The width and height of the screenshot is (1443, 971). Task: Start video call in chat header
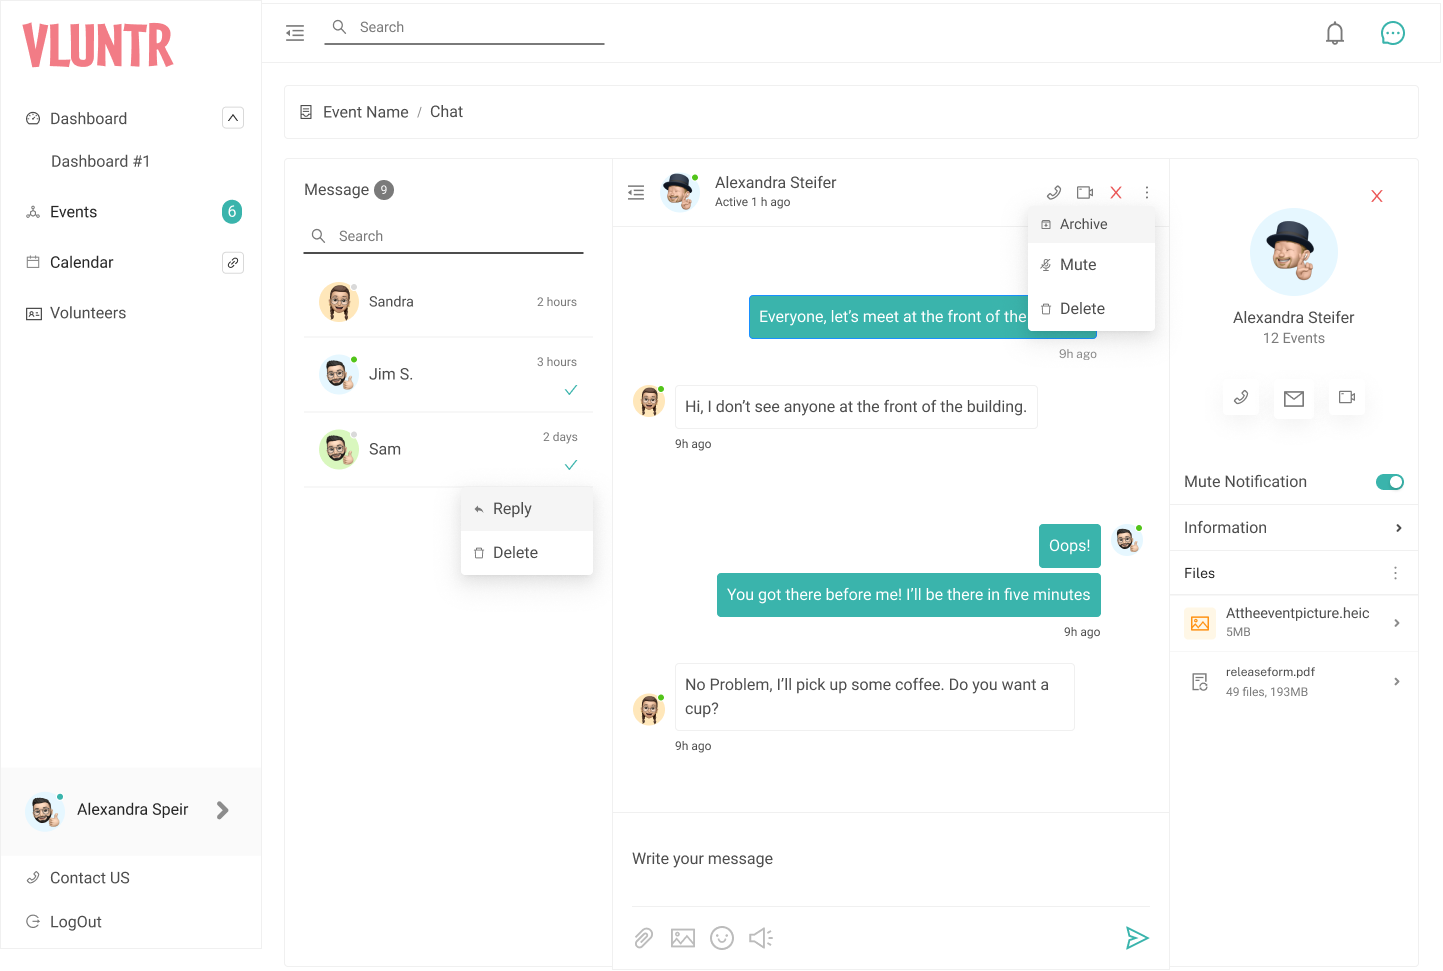click(1085, 192)
